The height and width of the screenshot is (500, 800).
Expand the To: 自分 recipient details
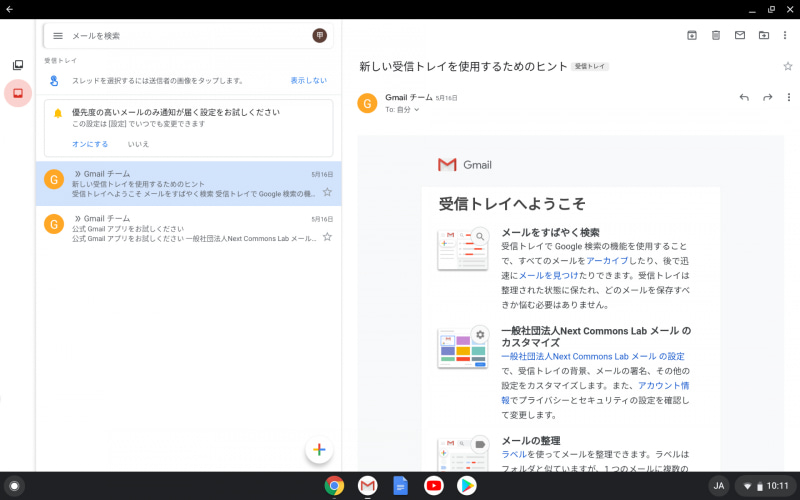coord(402,110)
